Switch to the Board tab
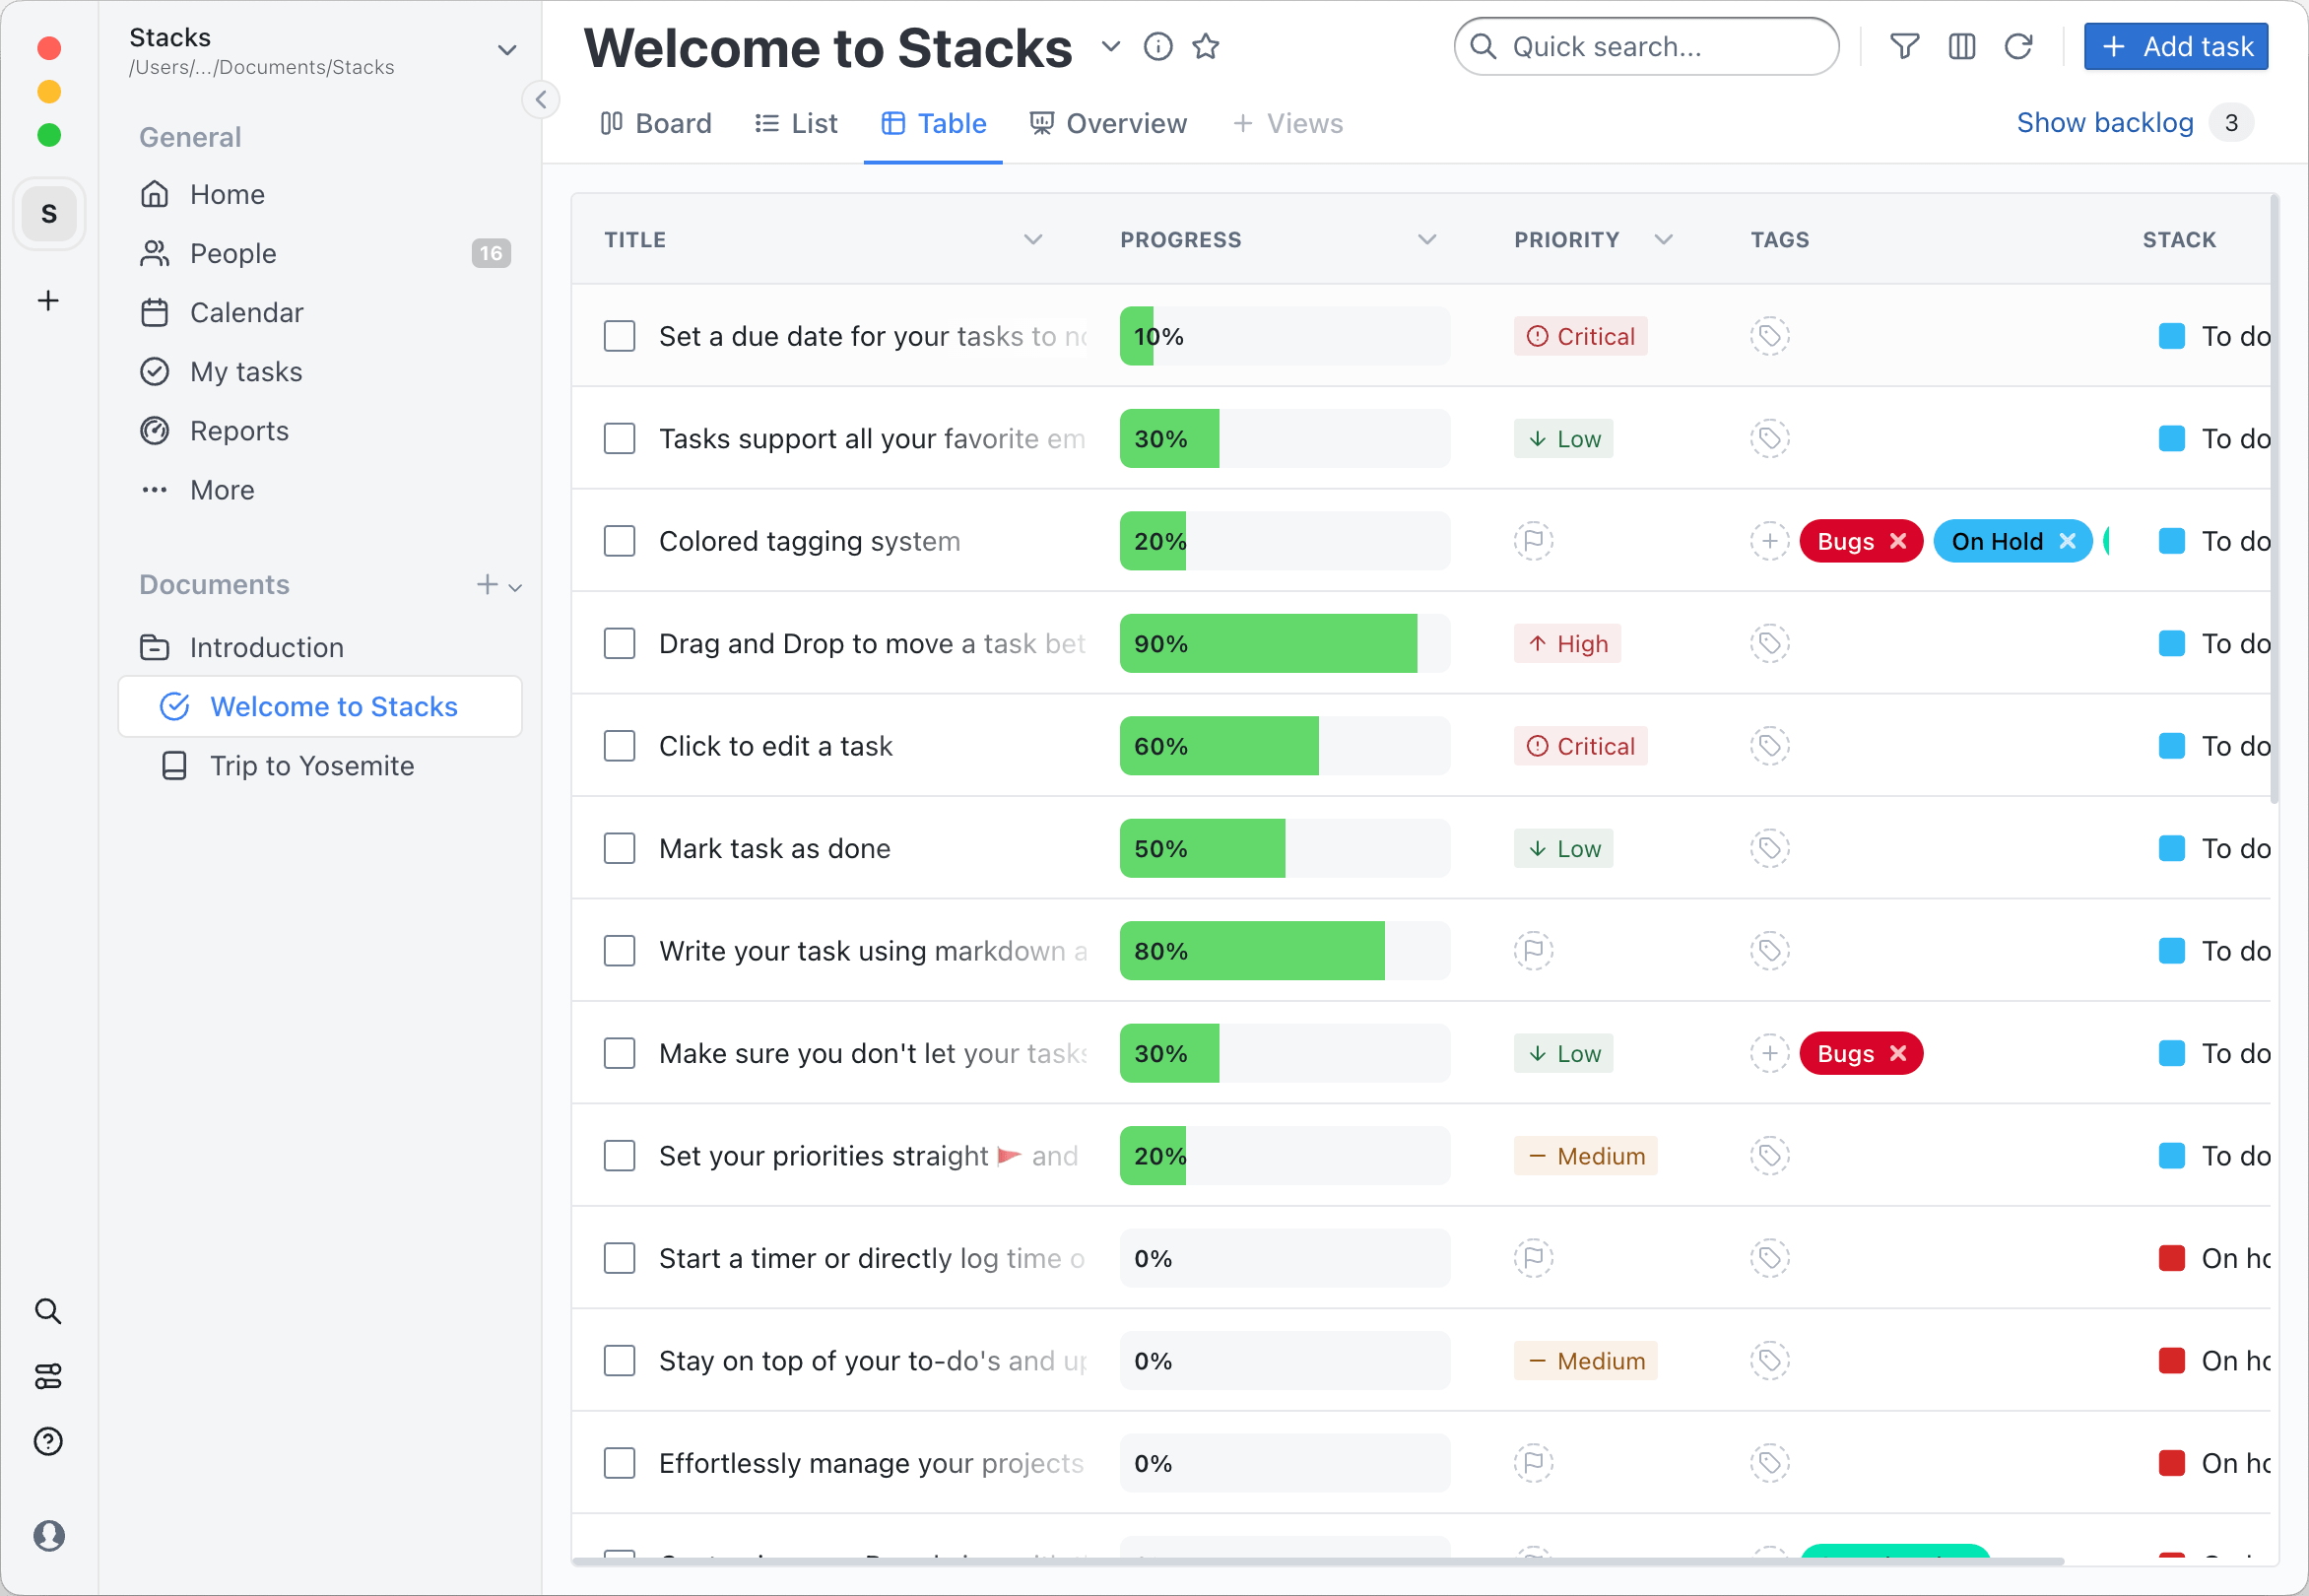The width and height of the screenshot is (2309, 1596). point(656,123)
